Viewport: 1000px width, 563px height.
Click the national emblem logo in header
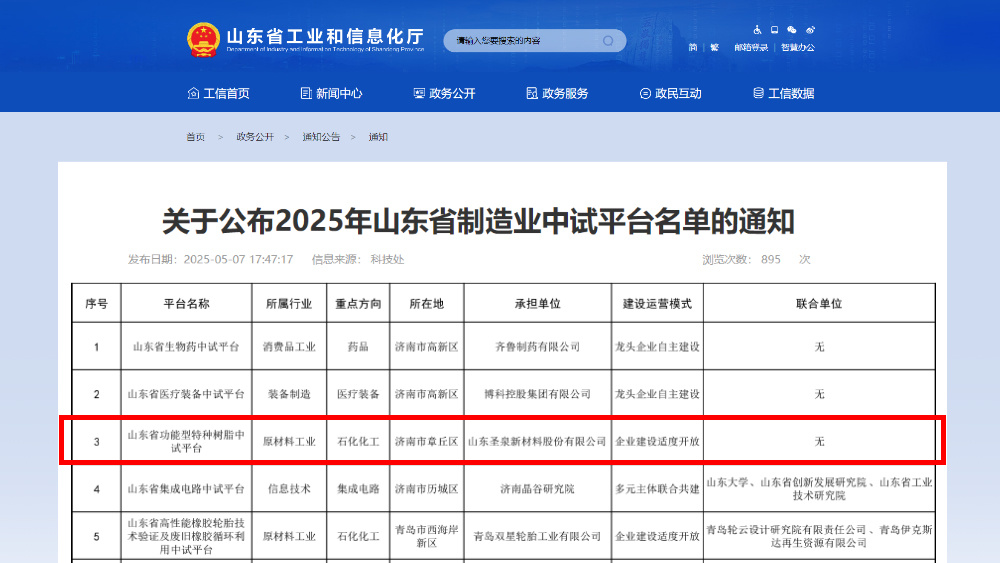203,40
